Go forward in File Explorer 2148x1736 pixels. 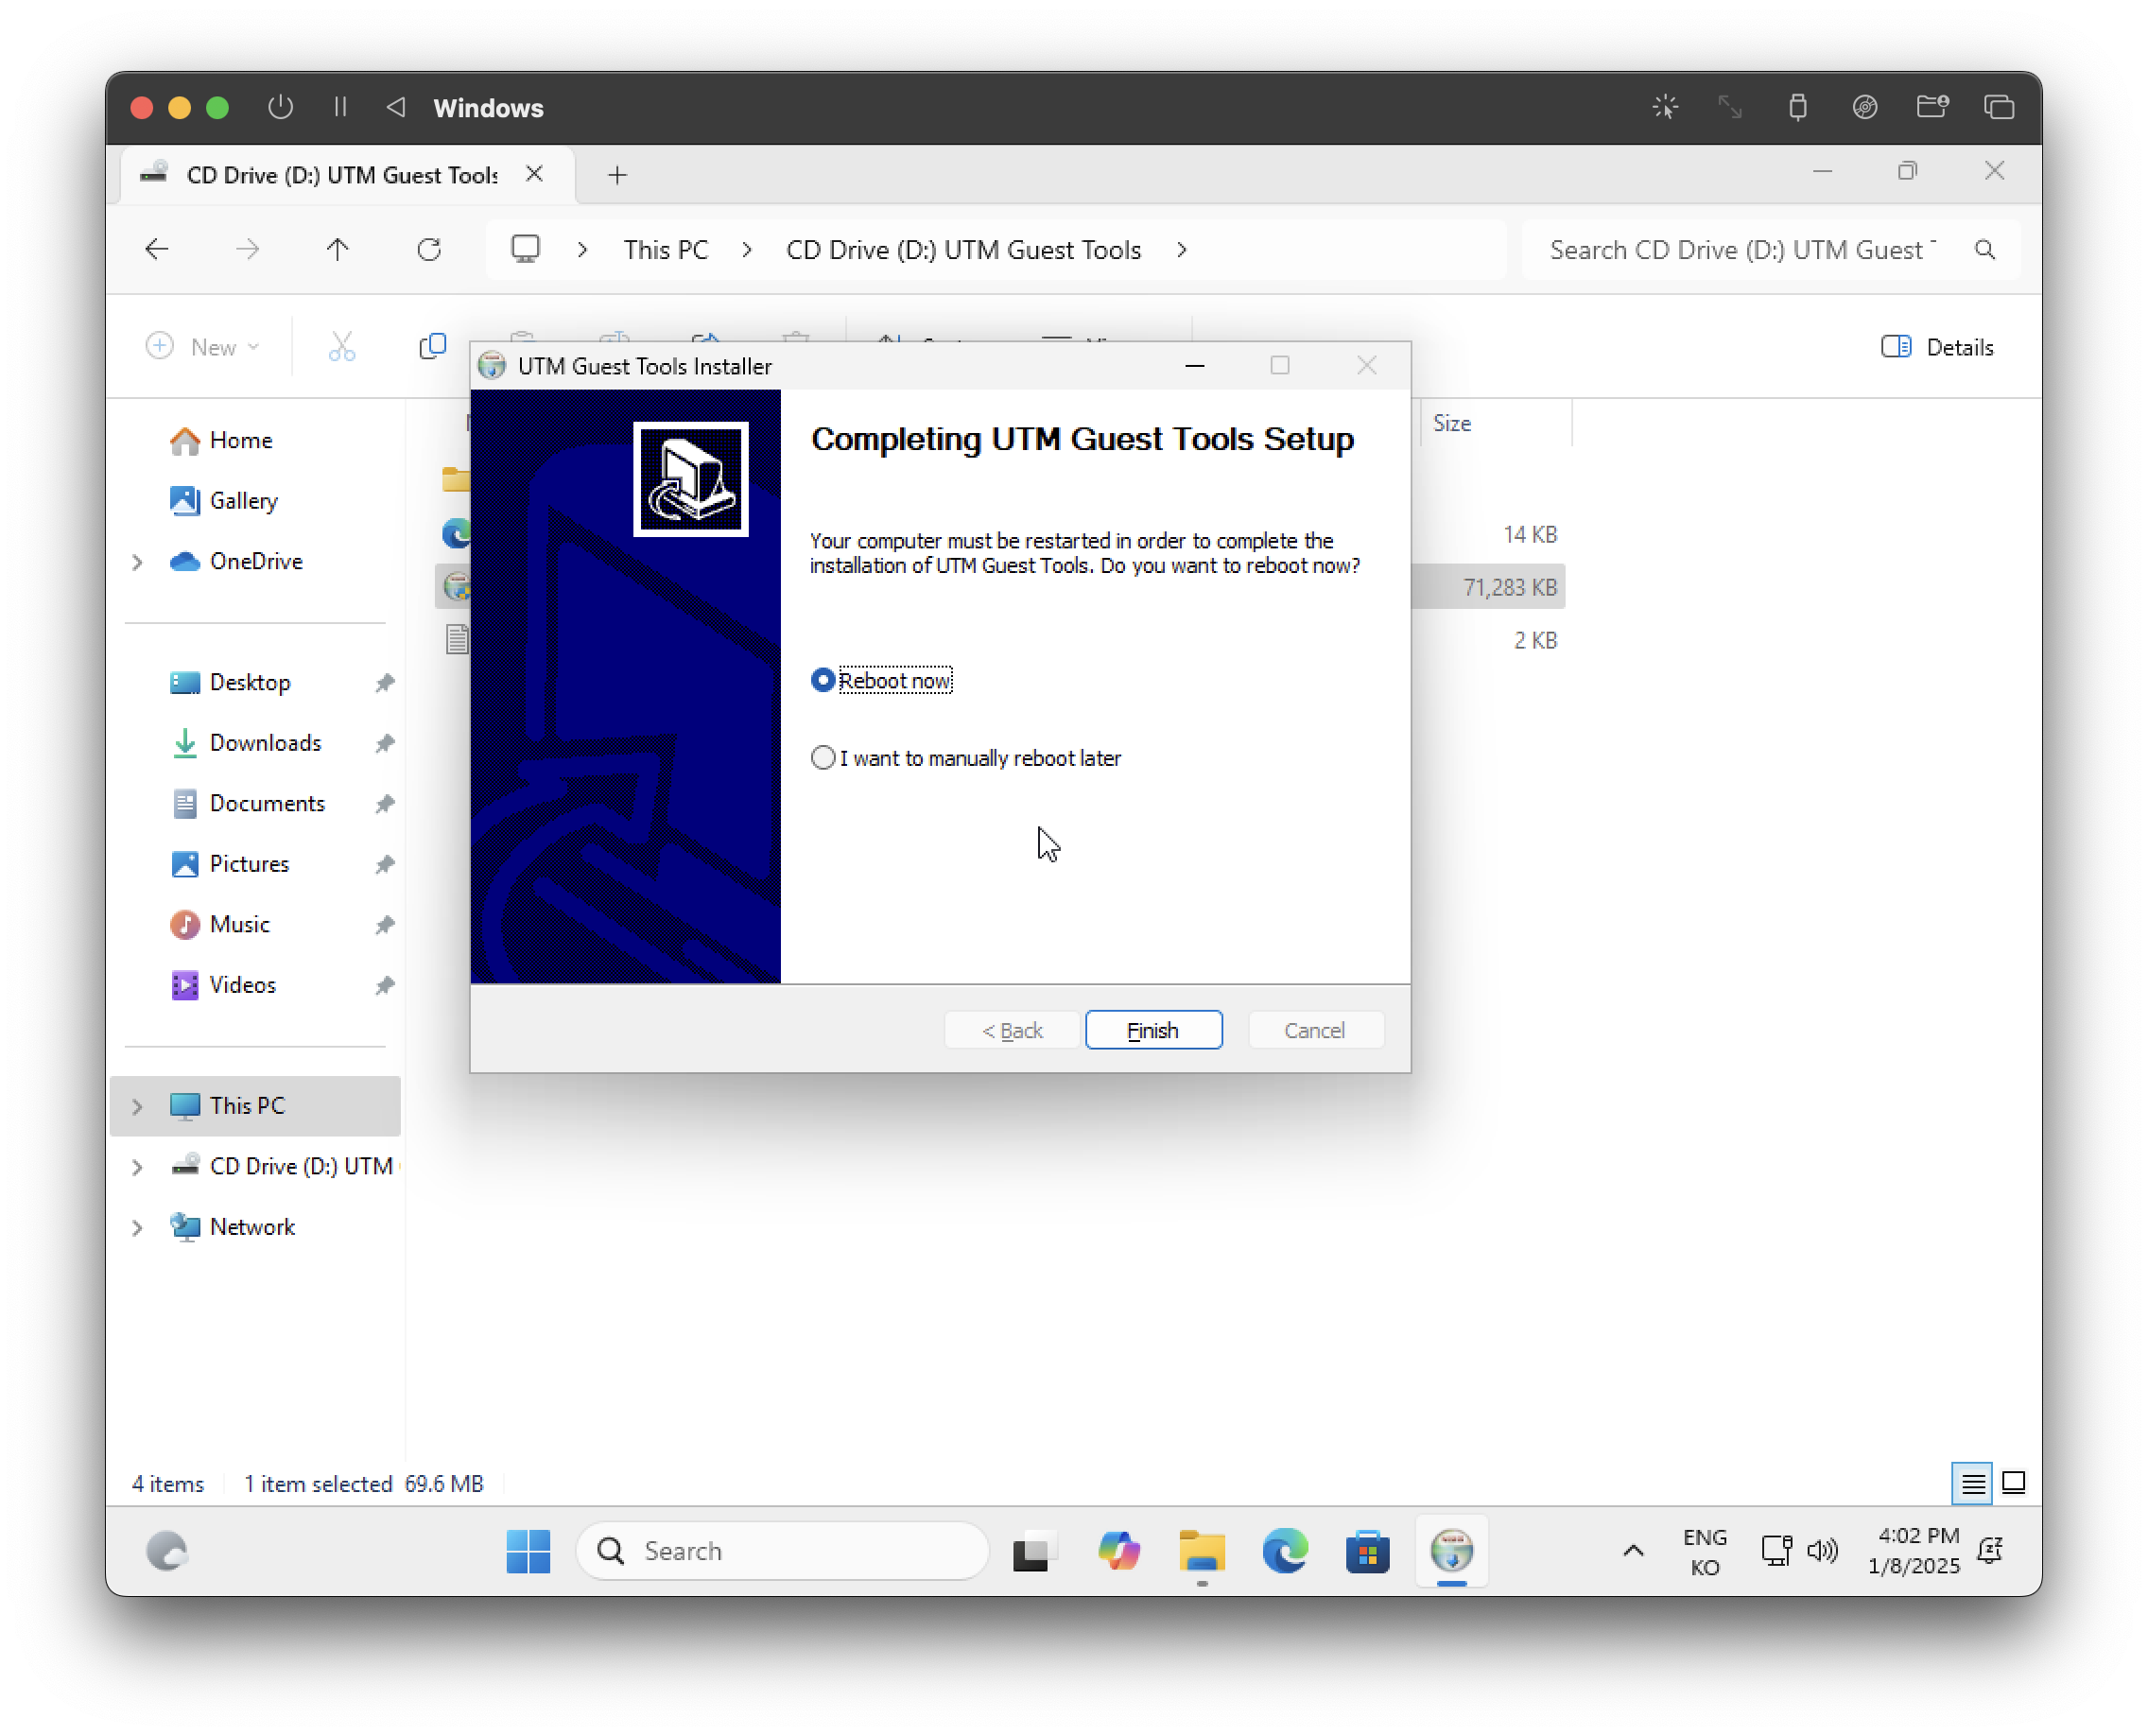(248, 249)
